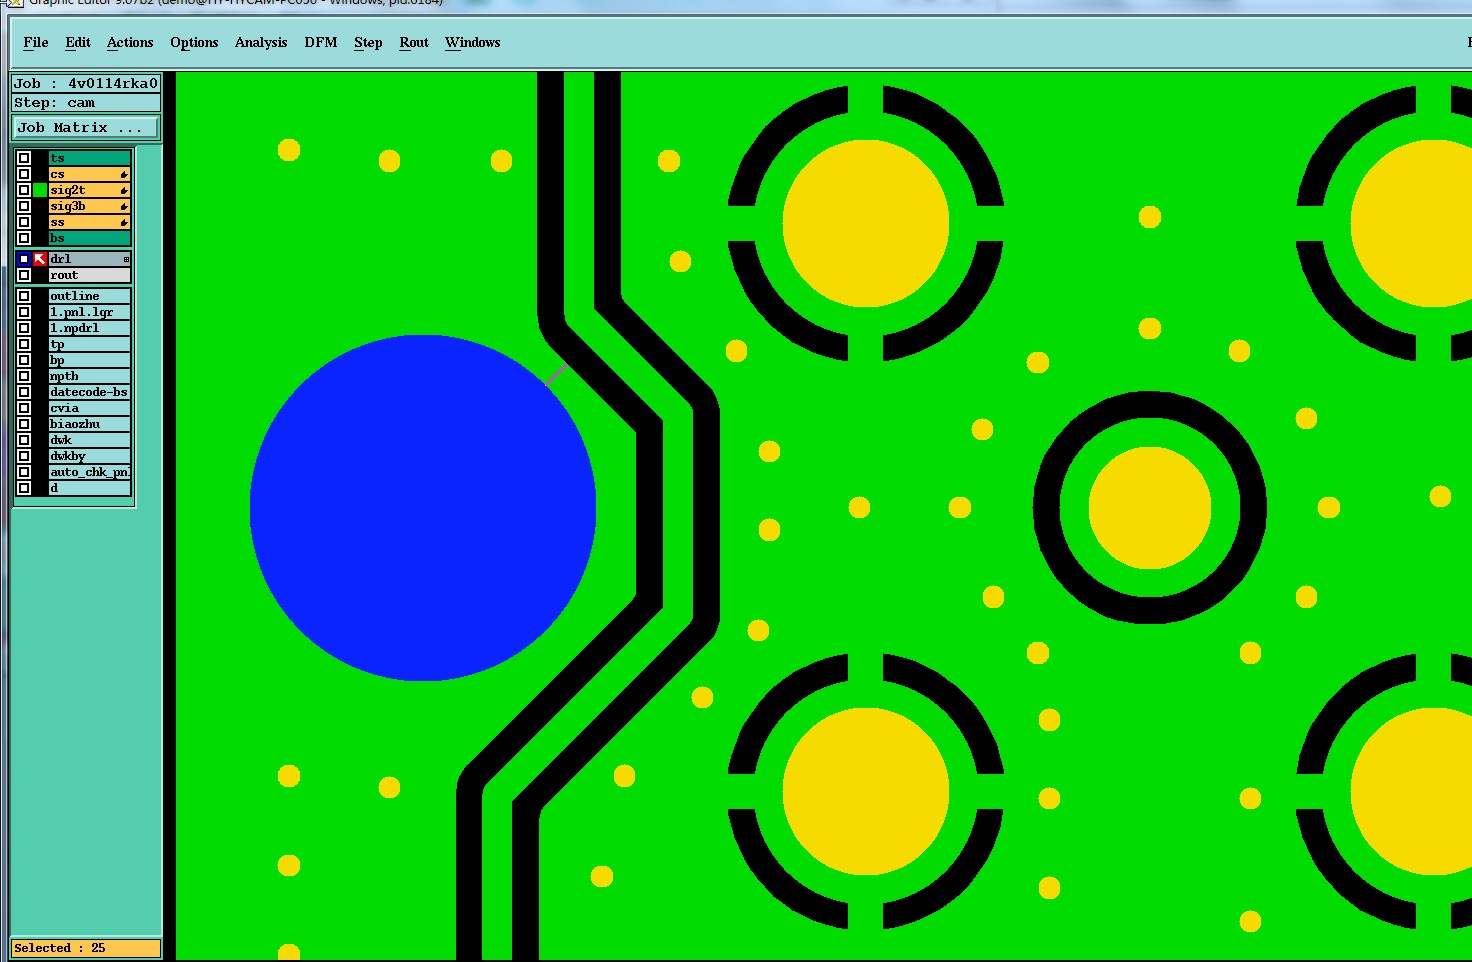Open the Options menu
Screen dimensions: 1472x962
click(194, 42)
